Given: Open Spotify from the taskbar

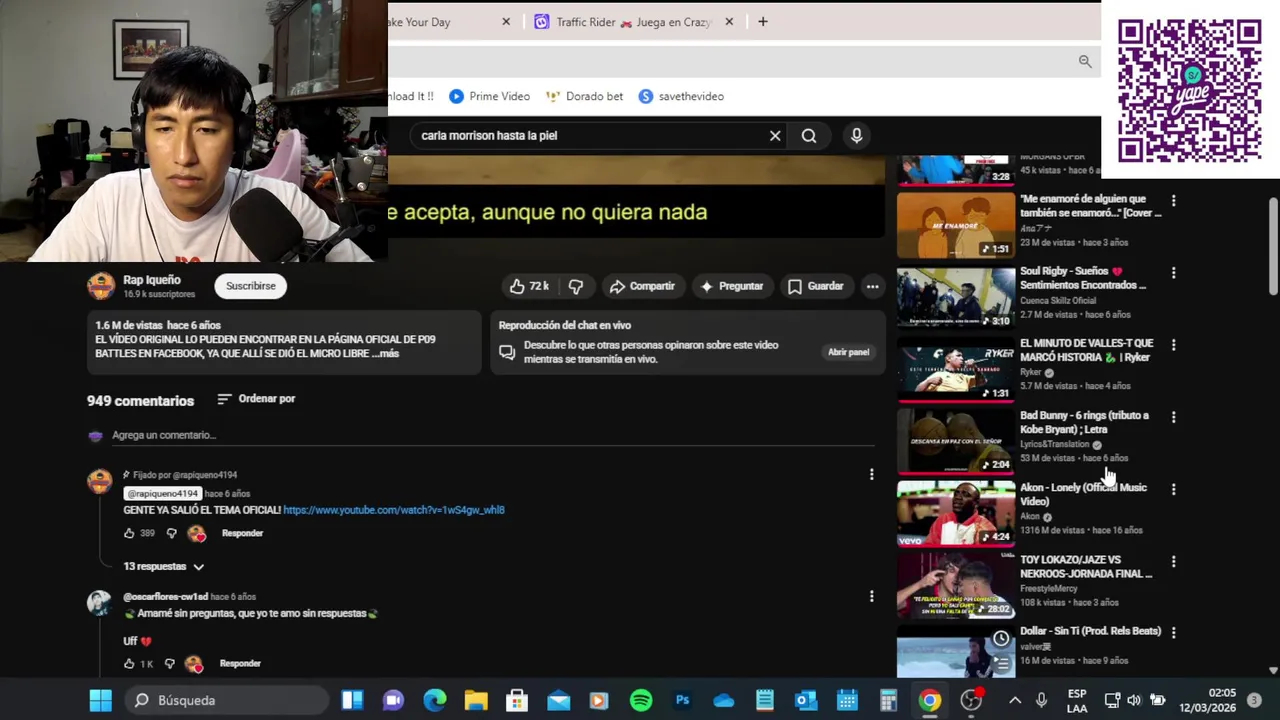Looking at the screenshot, I should click(x=641, y=701).
